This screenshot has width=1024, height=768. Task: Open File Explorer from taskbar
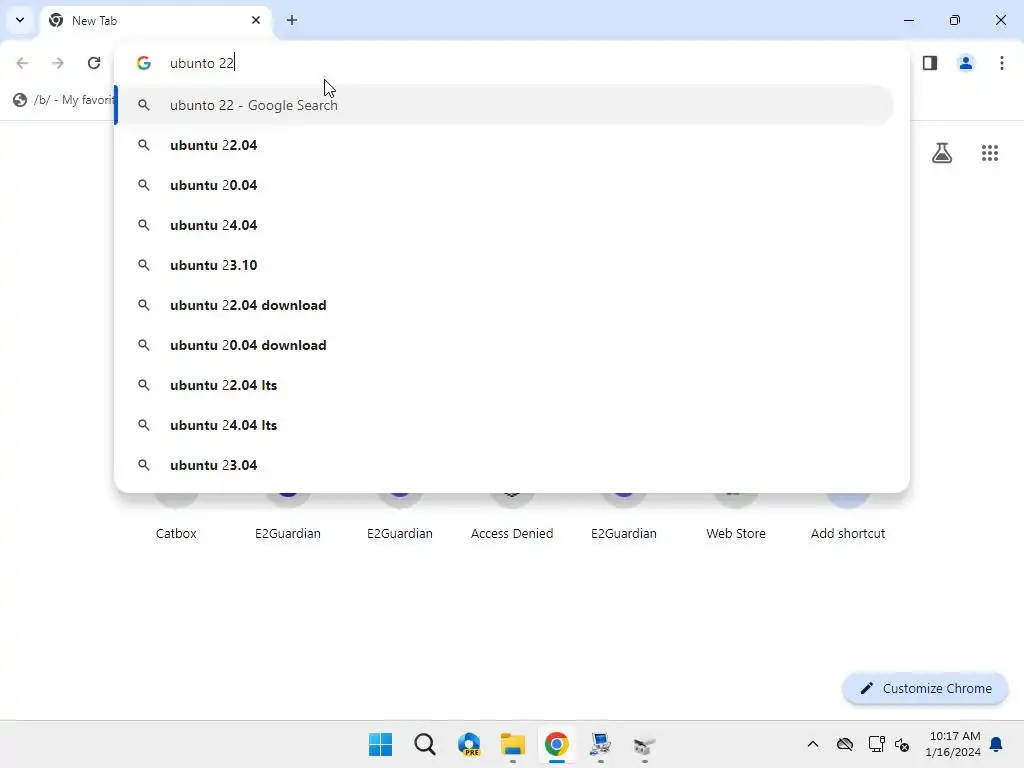(x=513, y=744)
